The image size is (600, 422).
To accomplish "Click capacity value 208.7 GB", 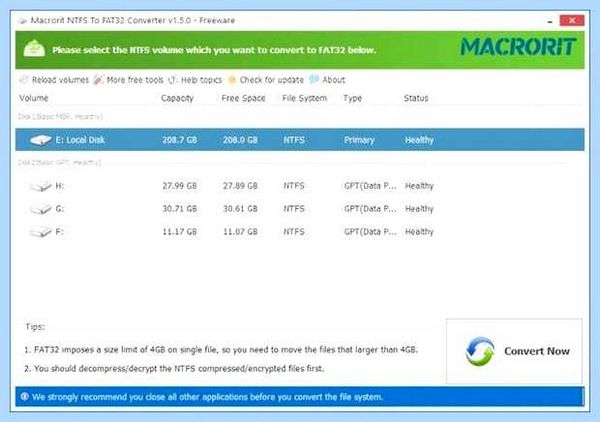I will (x=179, y=140).
